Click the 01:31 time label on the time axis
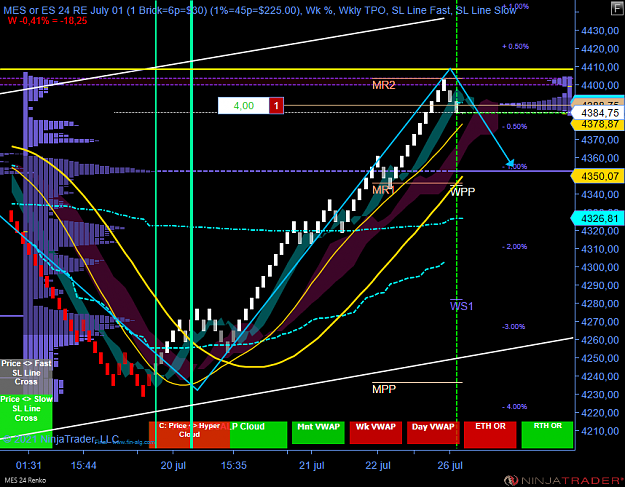Screen dimensions: 625x487 [28, 465]
